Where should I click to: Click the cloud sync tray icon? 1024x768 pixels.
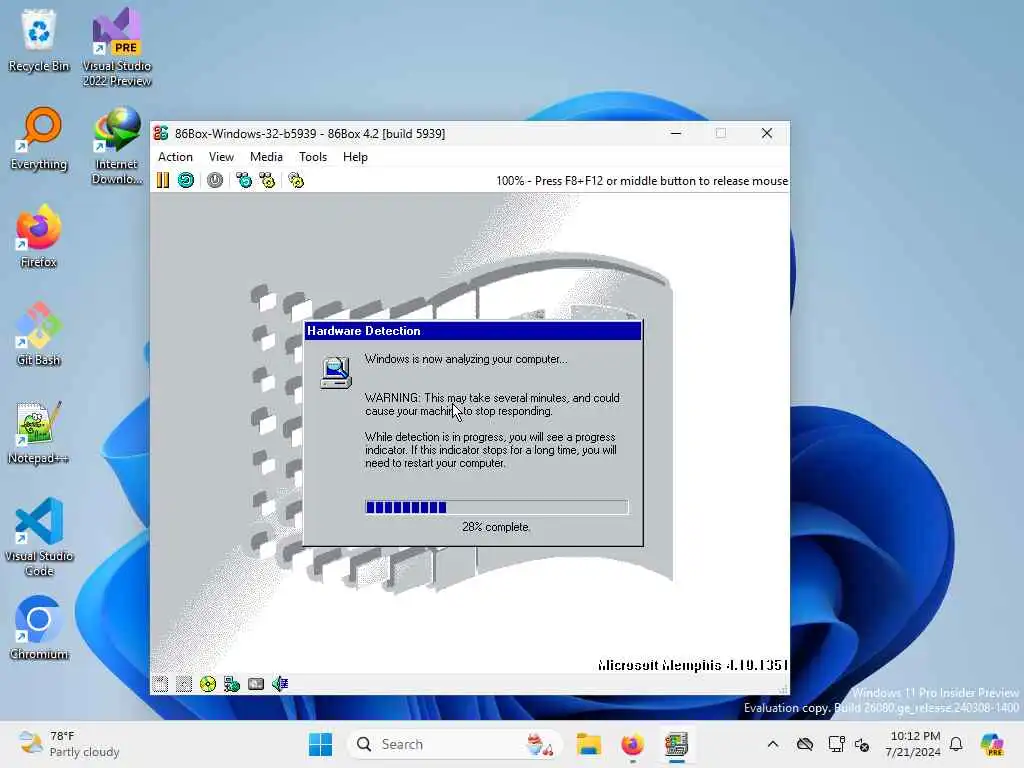(805, 744)
